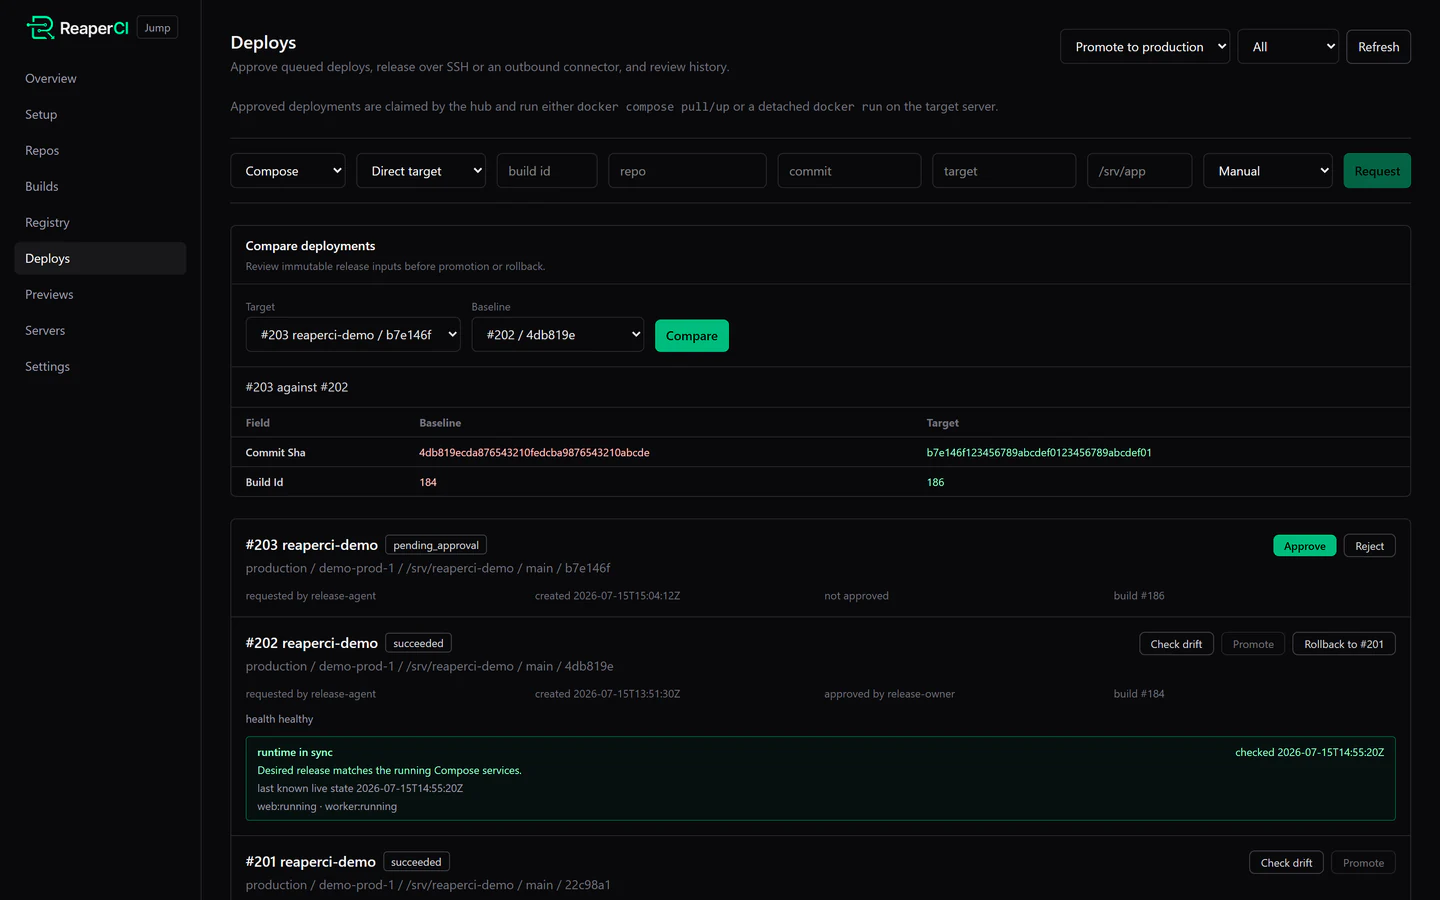The image size is (1440, 900).
Task: Click Promote on deployment #201
Action: (1363, 863)
